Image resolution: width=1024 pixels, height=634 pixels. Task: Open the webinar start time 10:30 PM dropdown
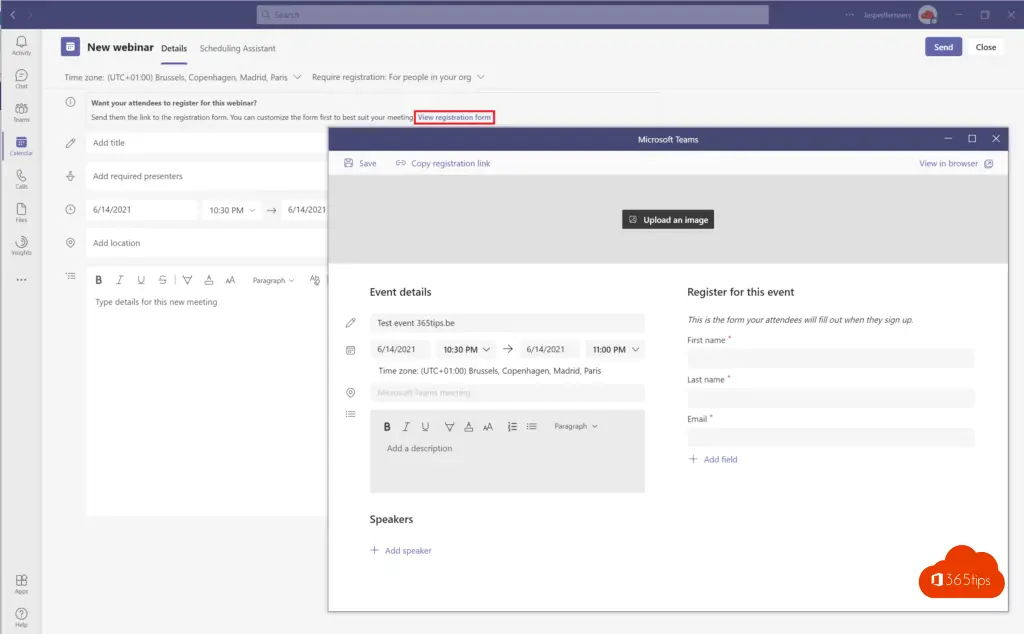(232, 210)
